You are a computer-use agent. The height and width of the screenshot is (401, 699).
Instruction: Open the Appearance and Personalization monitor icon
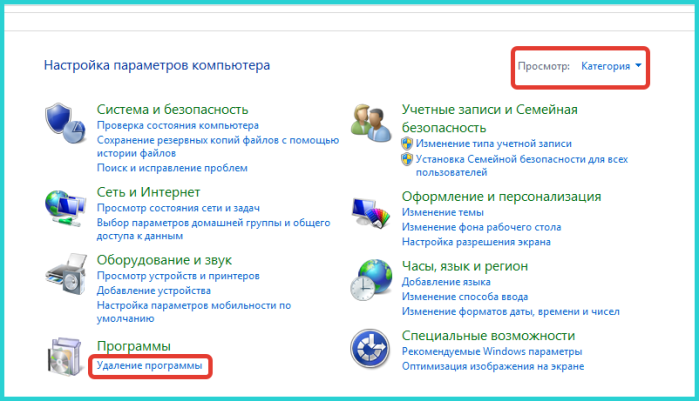tap(371, 212)
